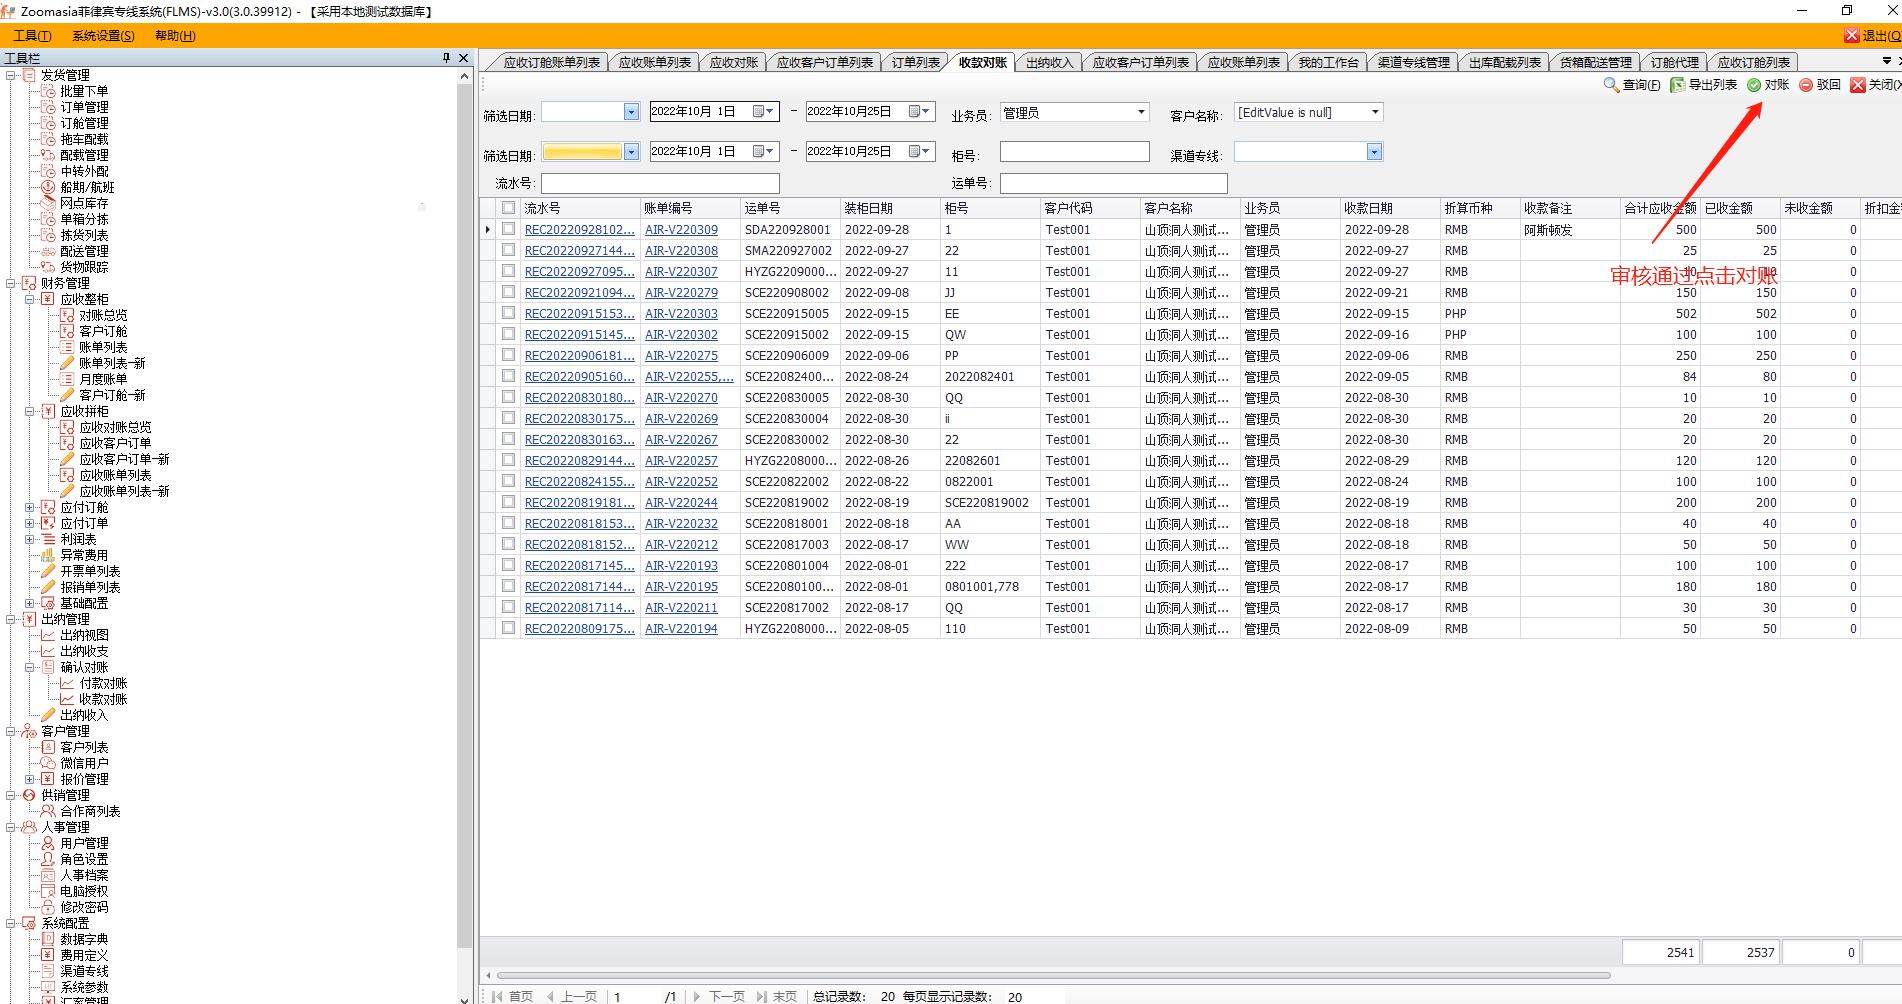Open 收款对账 in the sidebar tree
Screen dimensions: 1902x1004
(x=103, y=699)
